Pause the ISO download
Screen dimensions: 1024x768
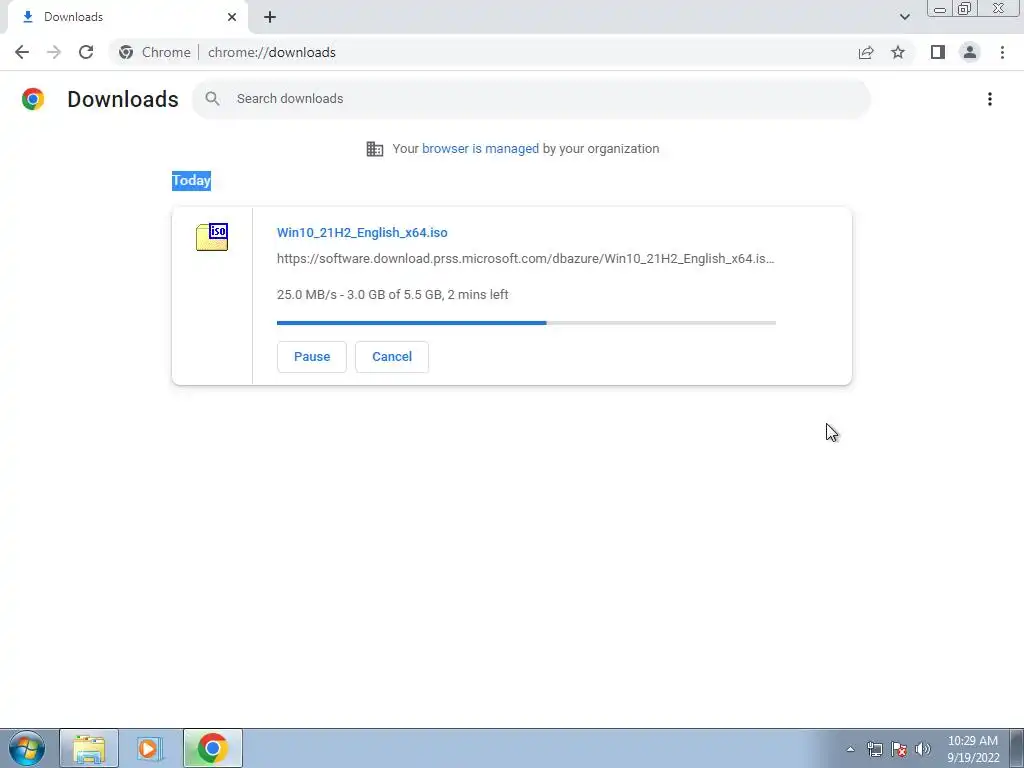[312, 357]
